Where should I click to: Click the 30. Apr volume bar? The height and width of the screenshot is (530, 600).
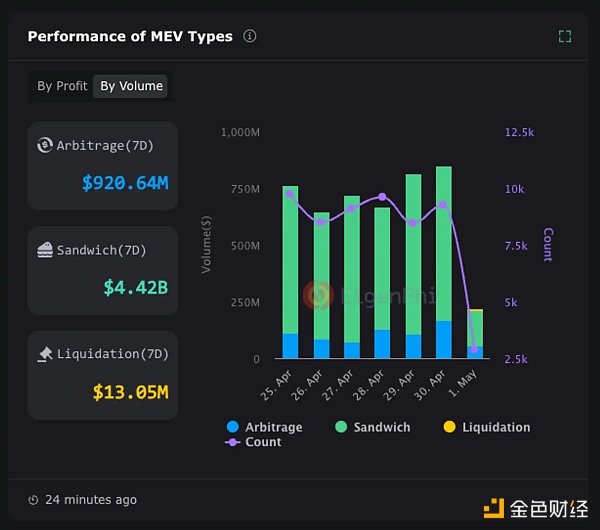(x=443, y=262)
